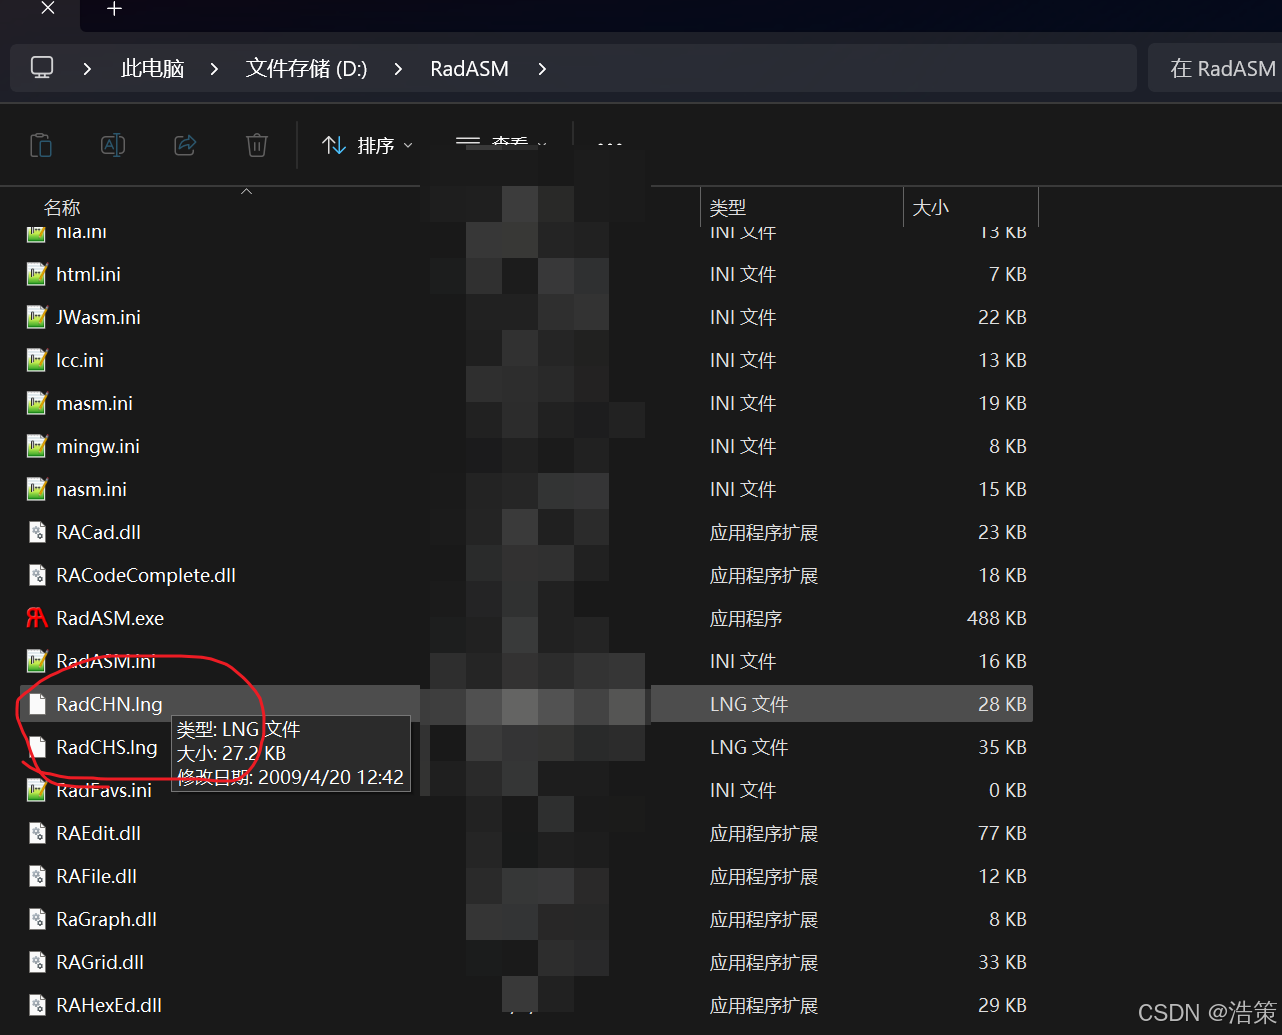The width and height of the screenshot is (1282, 1035).
Task: Click file name RadCHN.lng
Action: click(109, 704)
